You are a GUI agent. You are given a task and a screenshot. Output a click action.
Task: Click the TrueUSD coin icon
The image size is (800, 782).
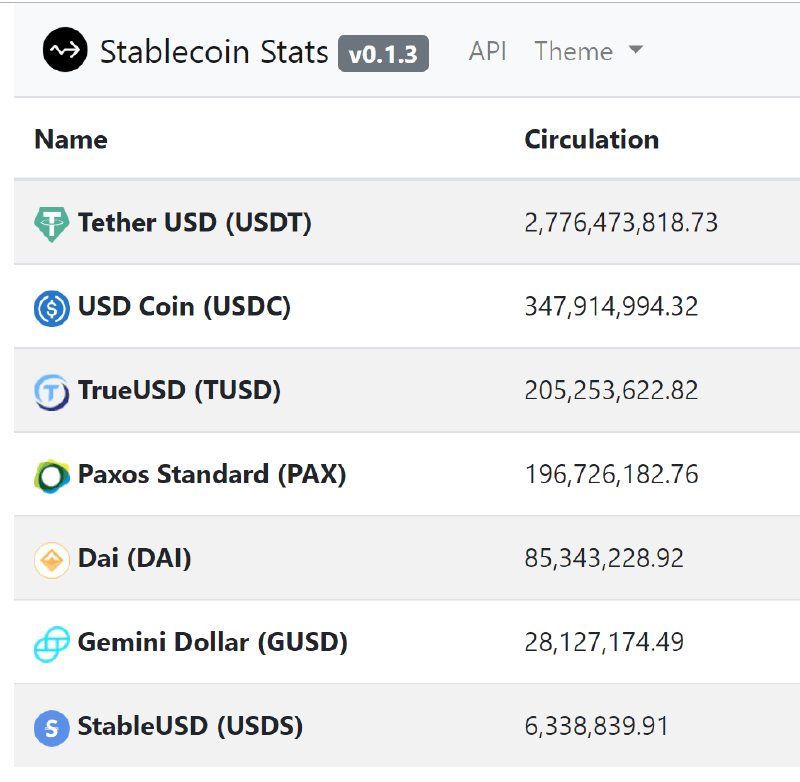tap(51, 391)
